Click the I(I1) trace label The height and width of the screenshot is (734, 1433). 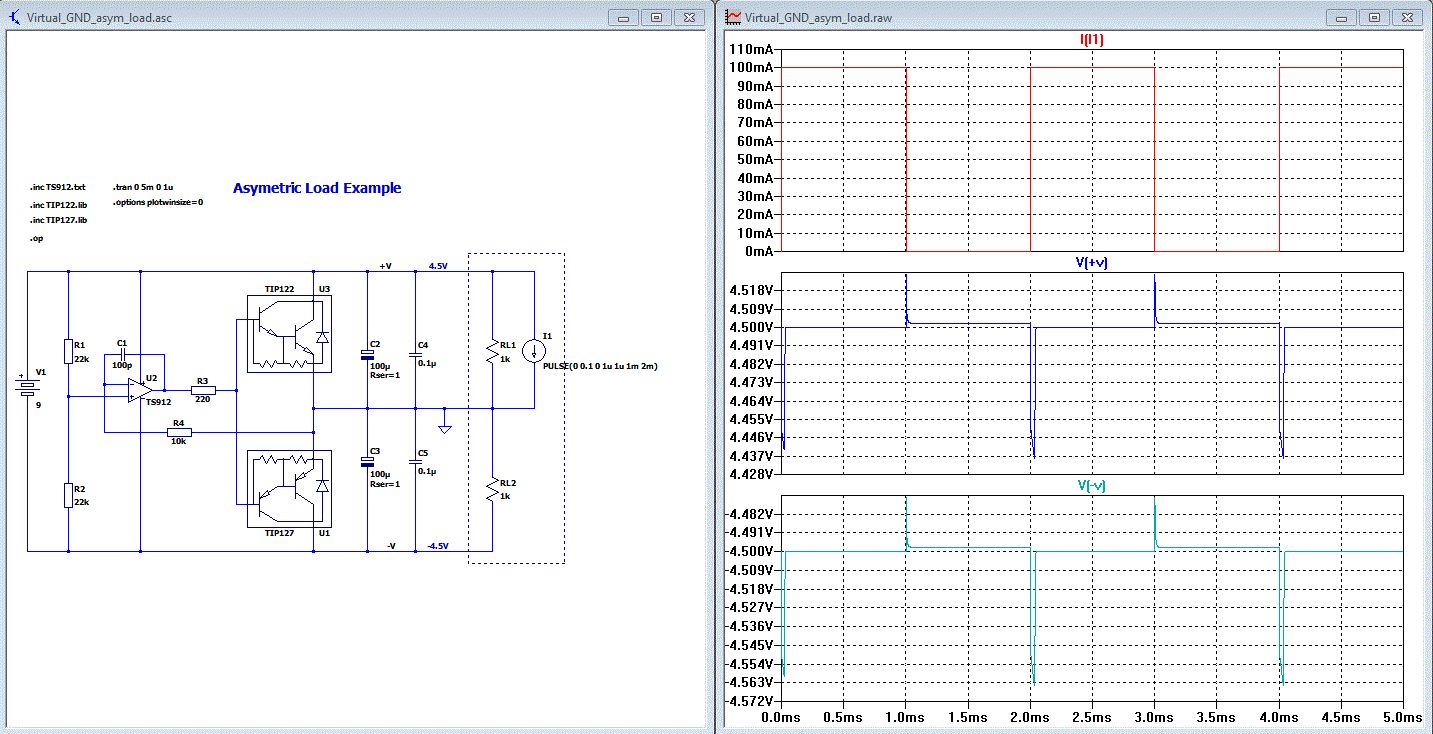1091,40
